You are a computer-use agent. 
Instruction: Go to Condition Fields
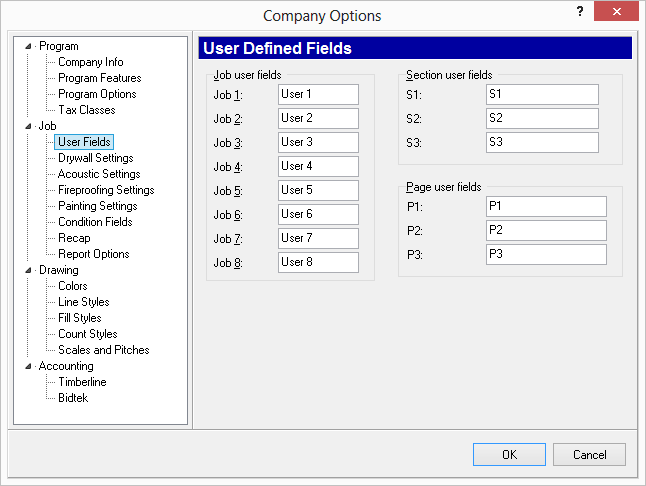click(x=95, y=222)
